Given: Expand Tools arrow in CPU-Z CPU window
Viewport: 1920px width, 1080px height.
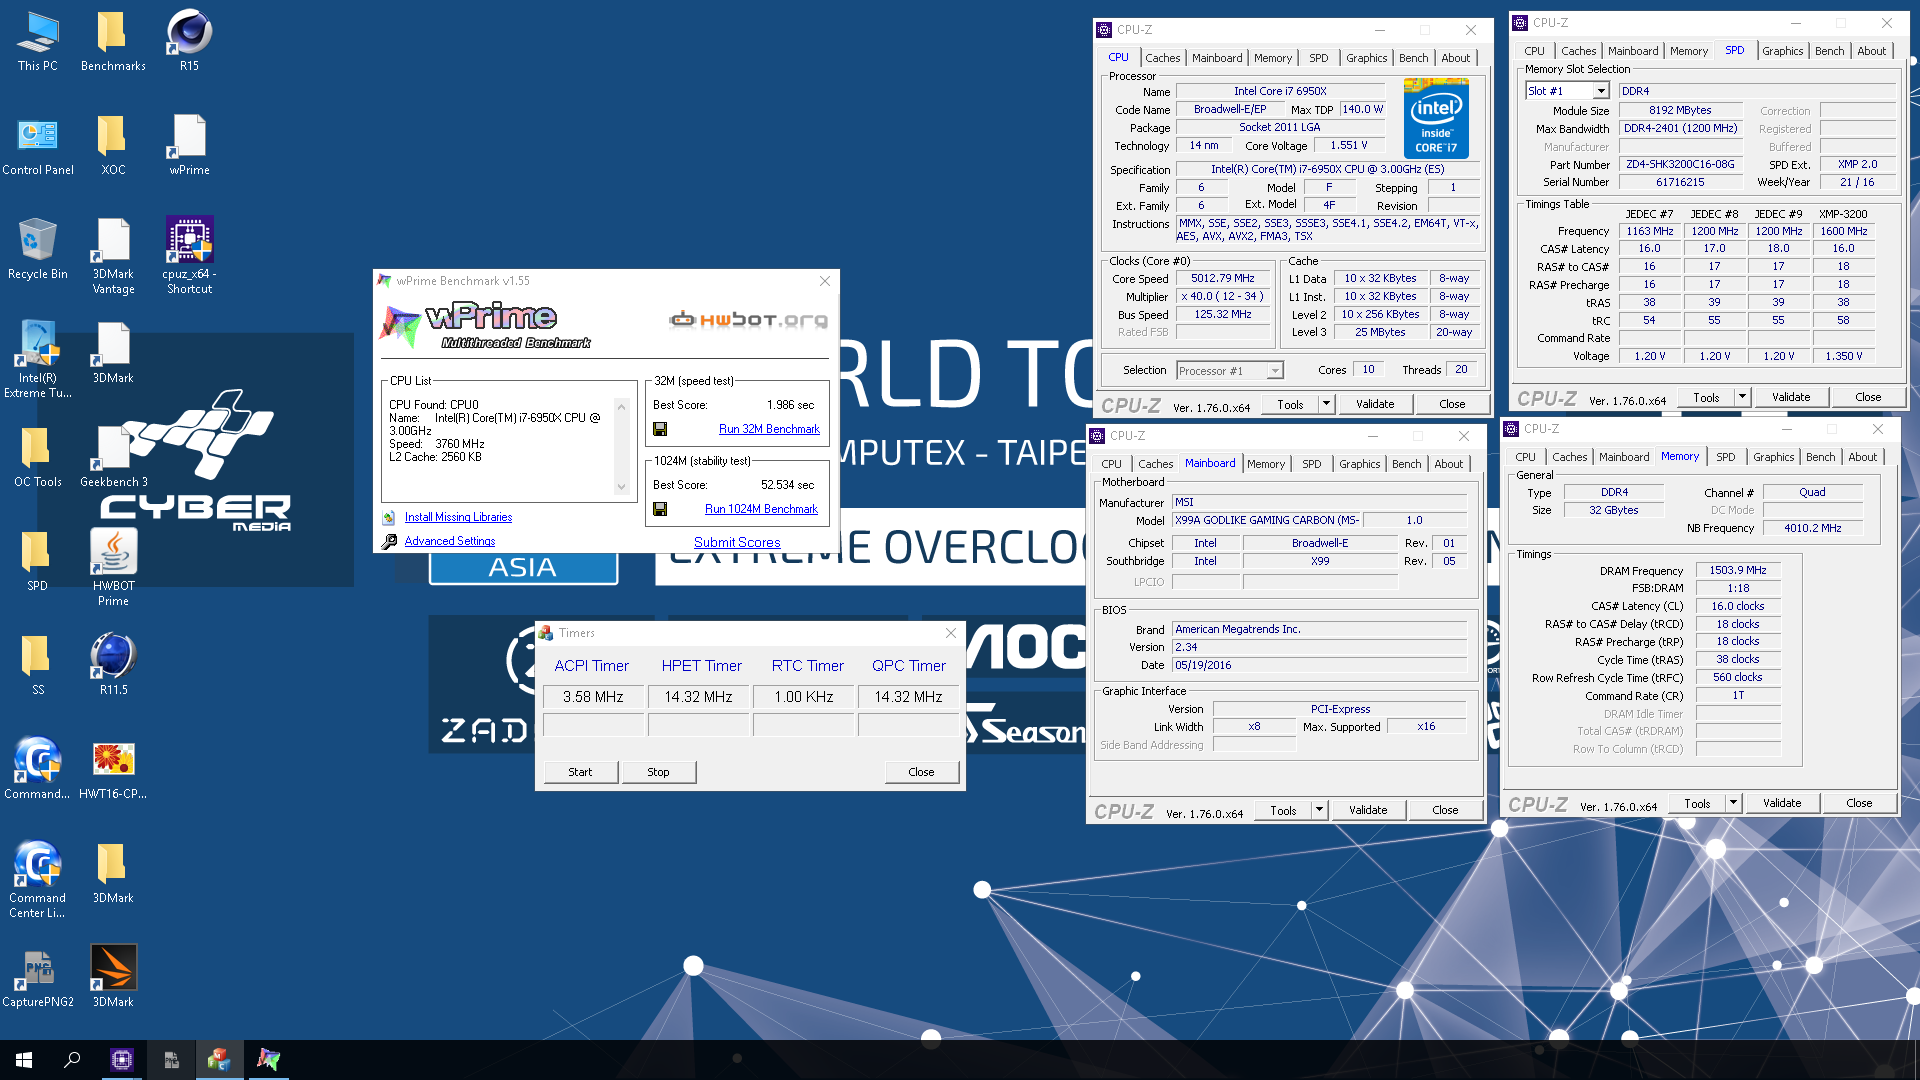Looking at the screenshot, I should click(1326, 404).
